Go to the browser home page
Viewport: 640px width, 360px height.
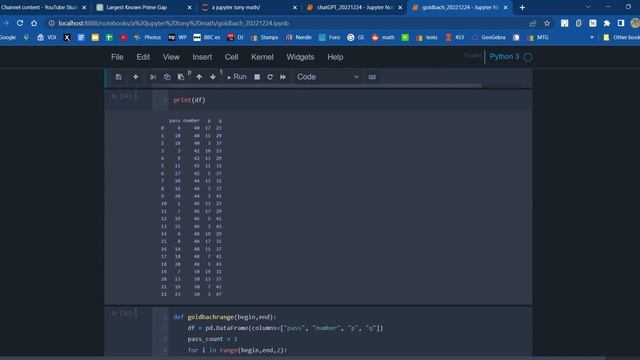pos(34,23)
